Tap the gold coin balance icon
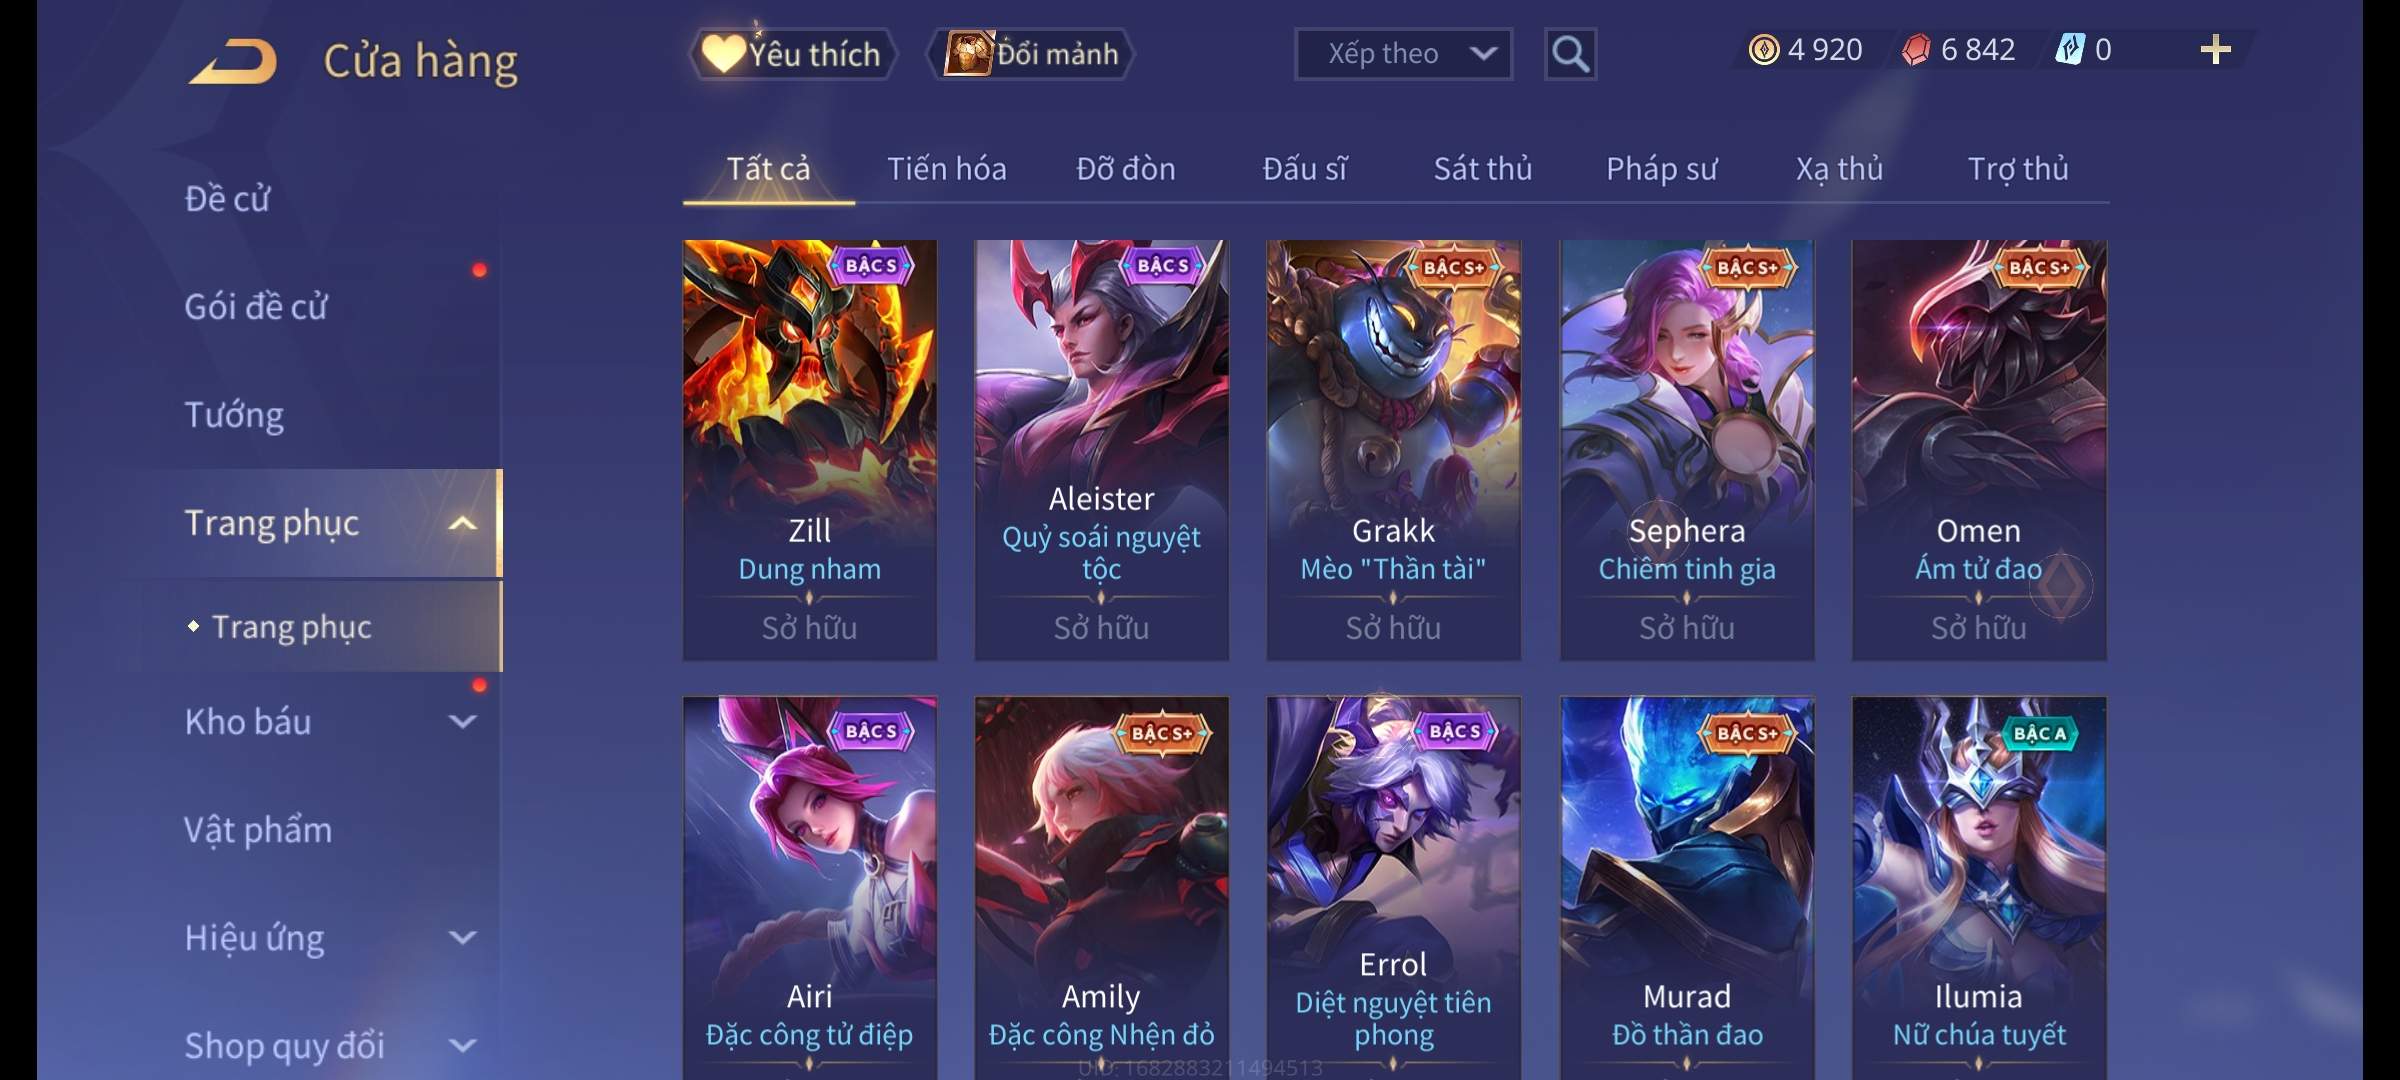The image size is (2400, 1080). 1764,50
